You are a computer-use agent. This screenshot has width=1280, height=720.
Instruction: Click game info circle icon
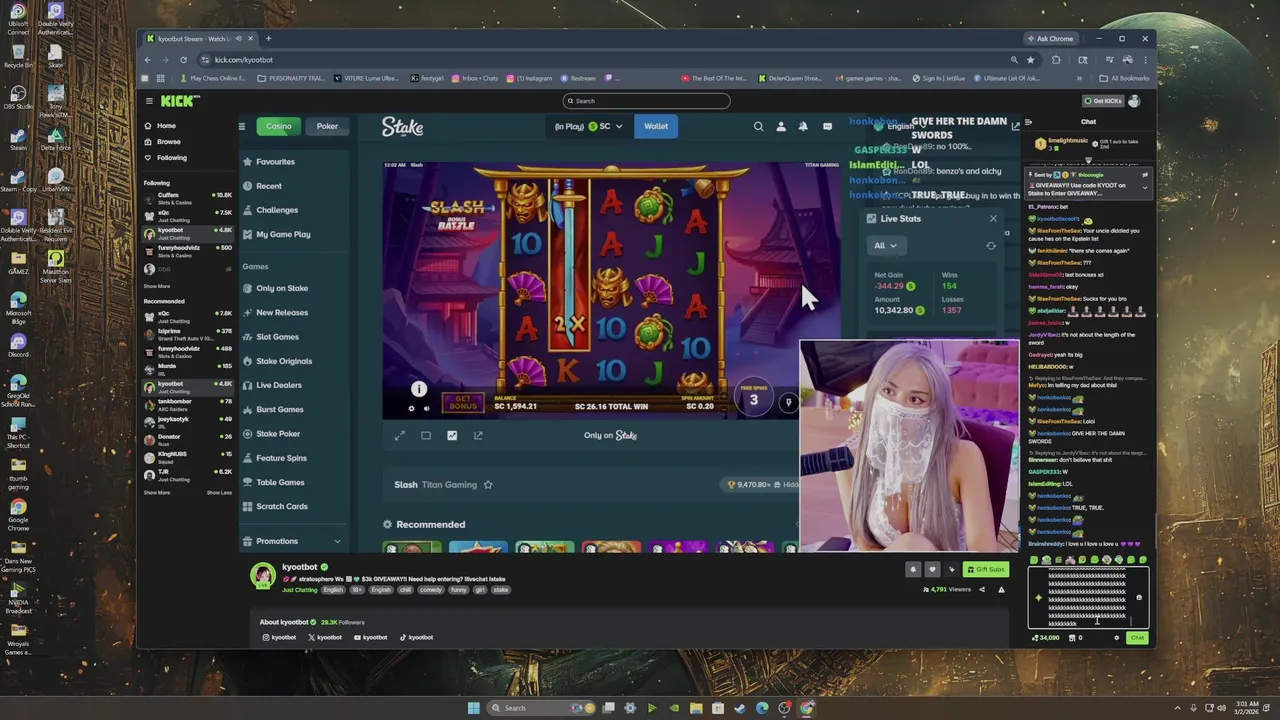[419, 389]
